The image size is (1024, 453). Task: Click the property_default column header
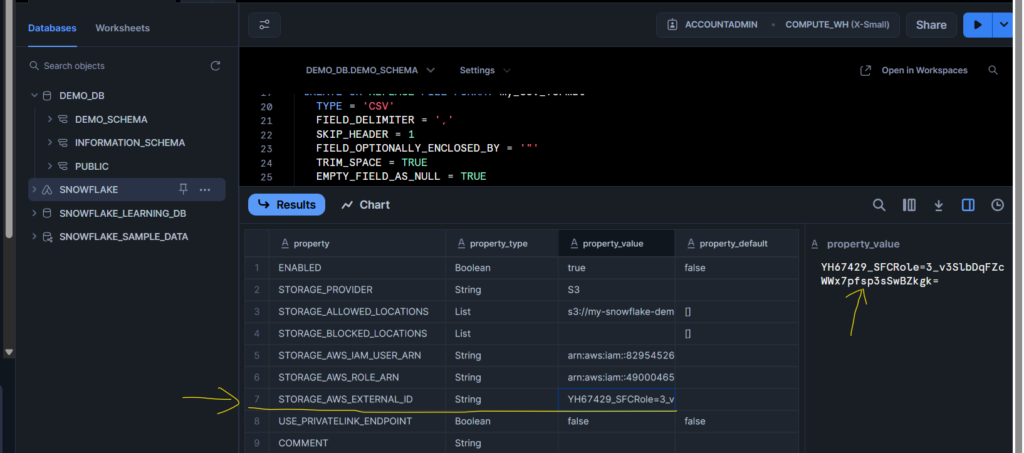coord(737,243)
